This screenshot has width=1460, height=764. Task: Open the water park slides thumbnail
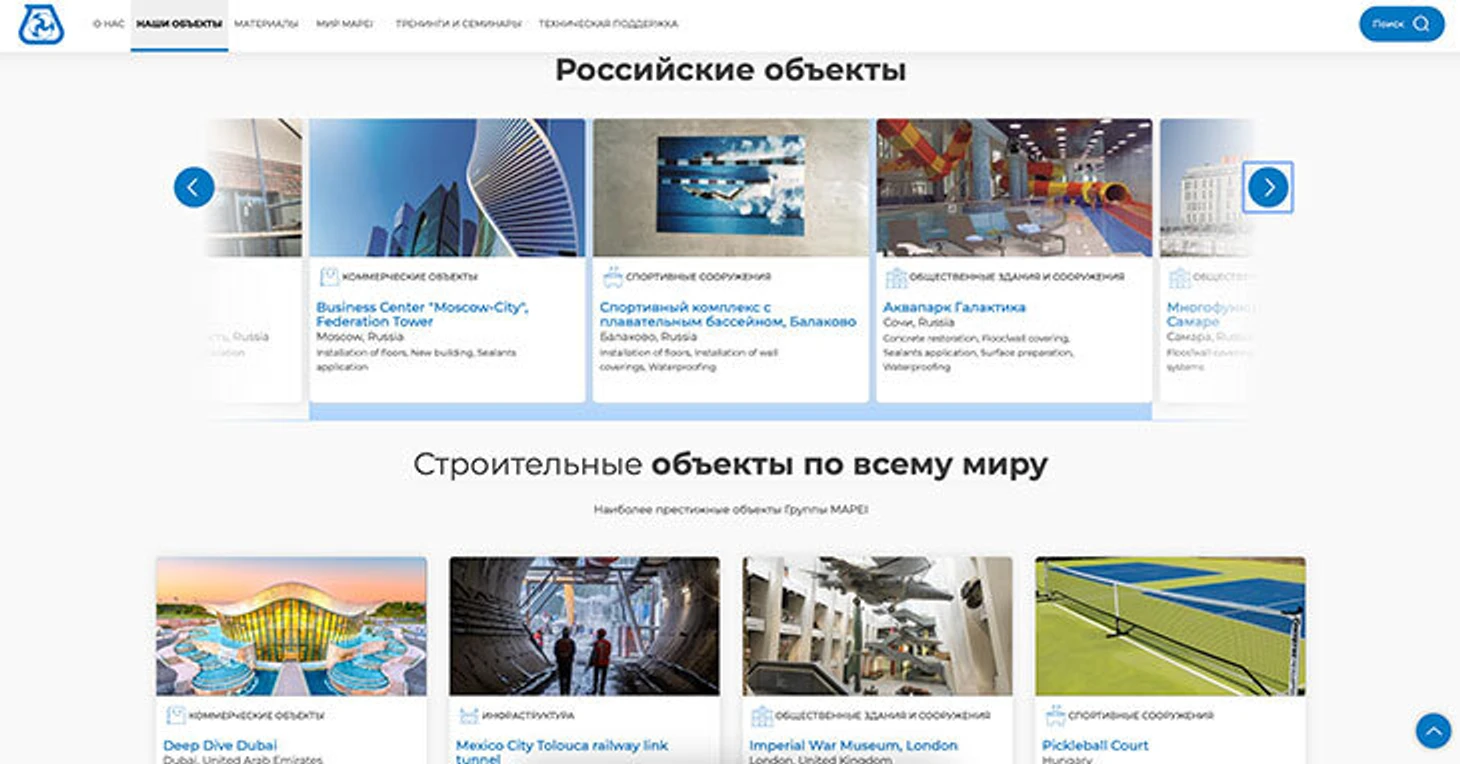1014,188
